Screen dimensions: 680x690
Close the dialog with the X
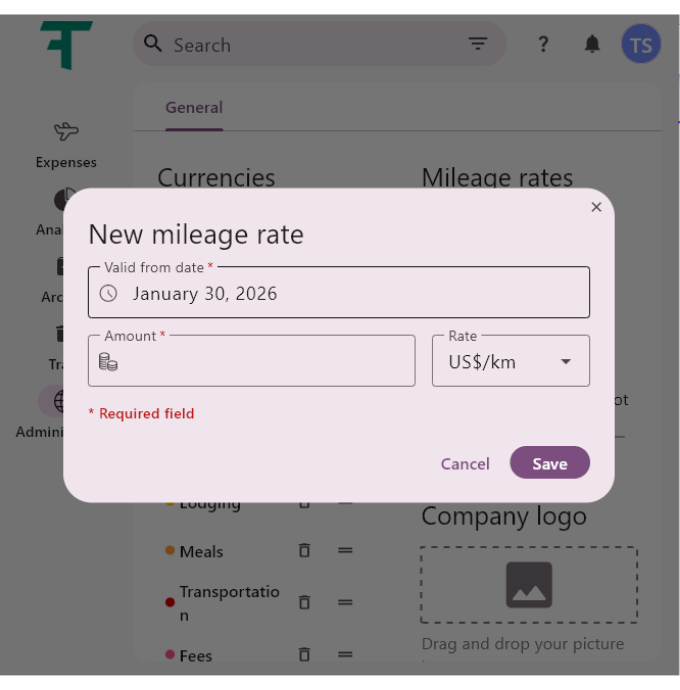point(596,207)
